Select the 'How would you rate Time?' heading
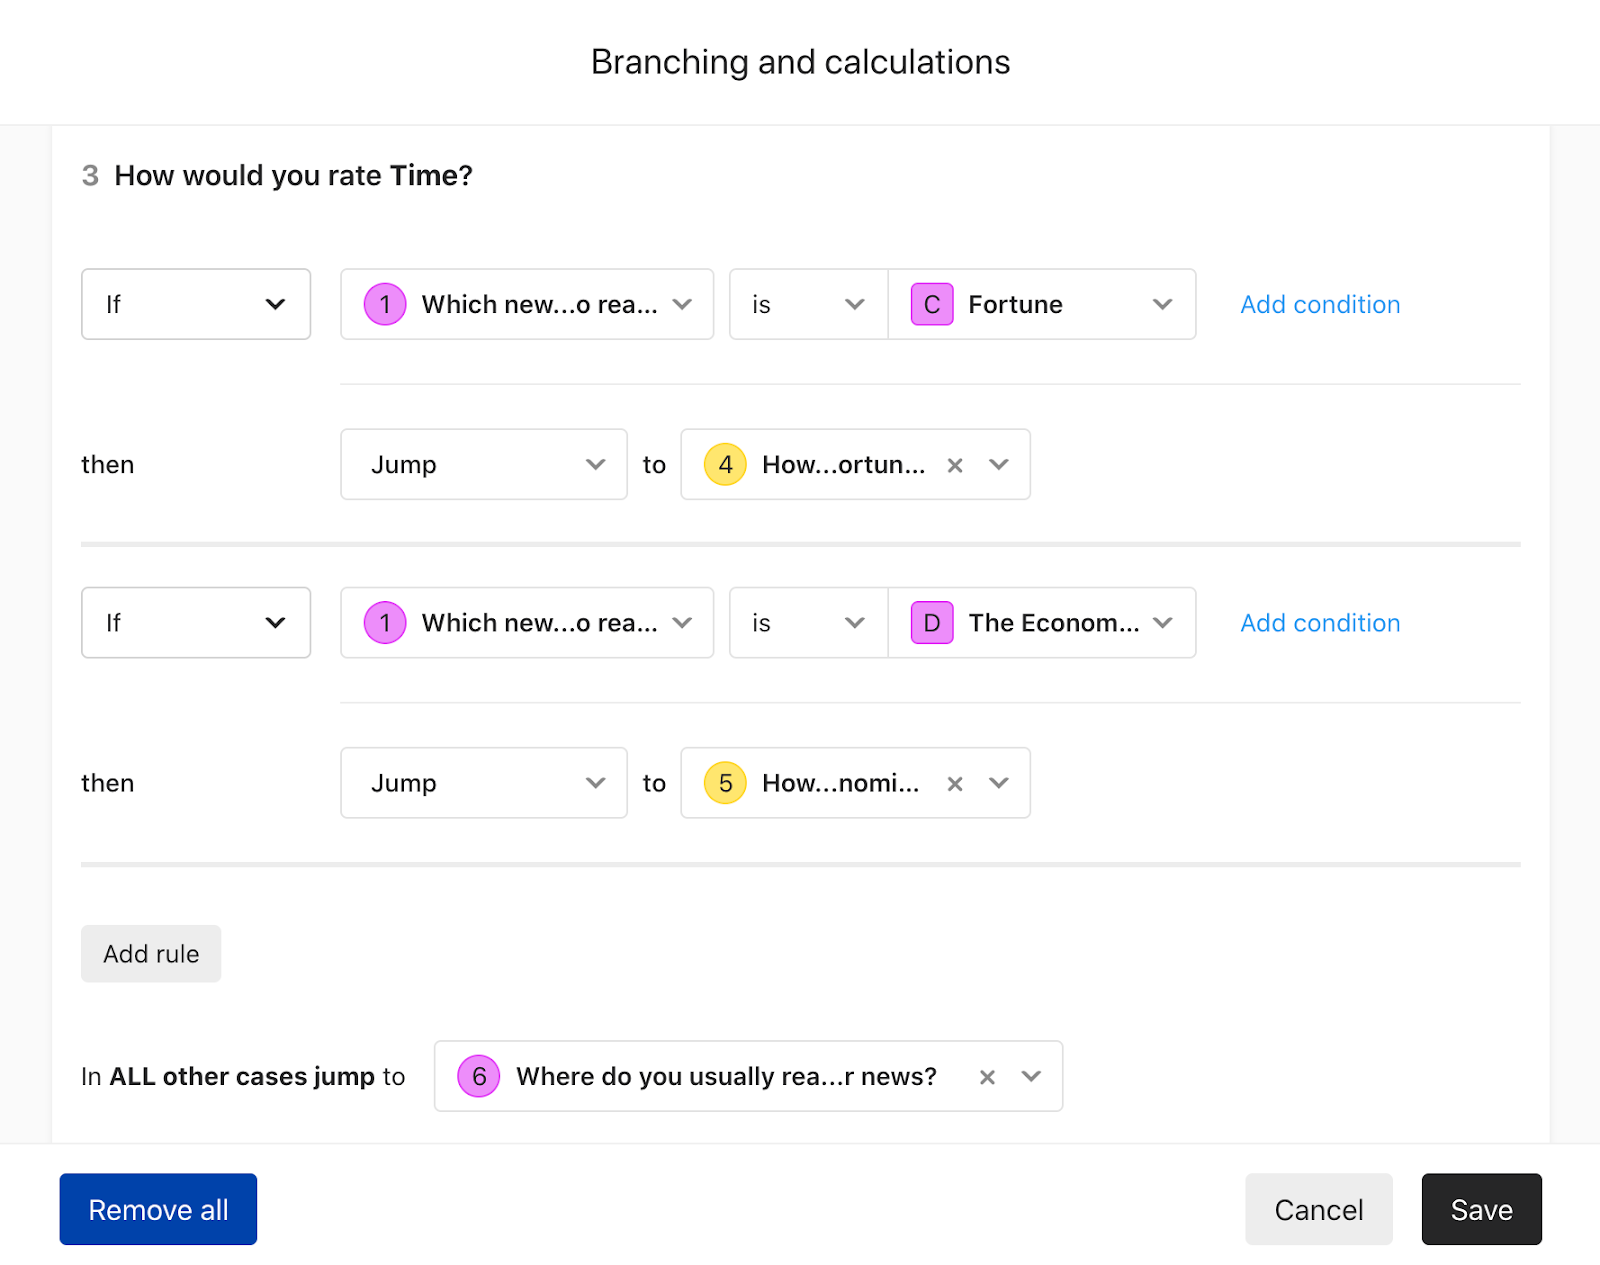The width and height of the screenshot is (1600, 1265). coord(293,176)
